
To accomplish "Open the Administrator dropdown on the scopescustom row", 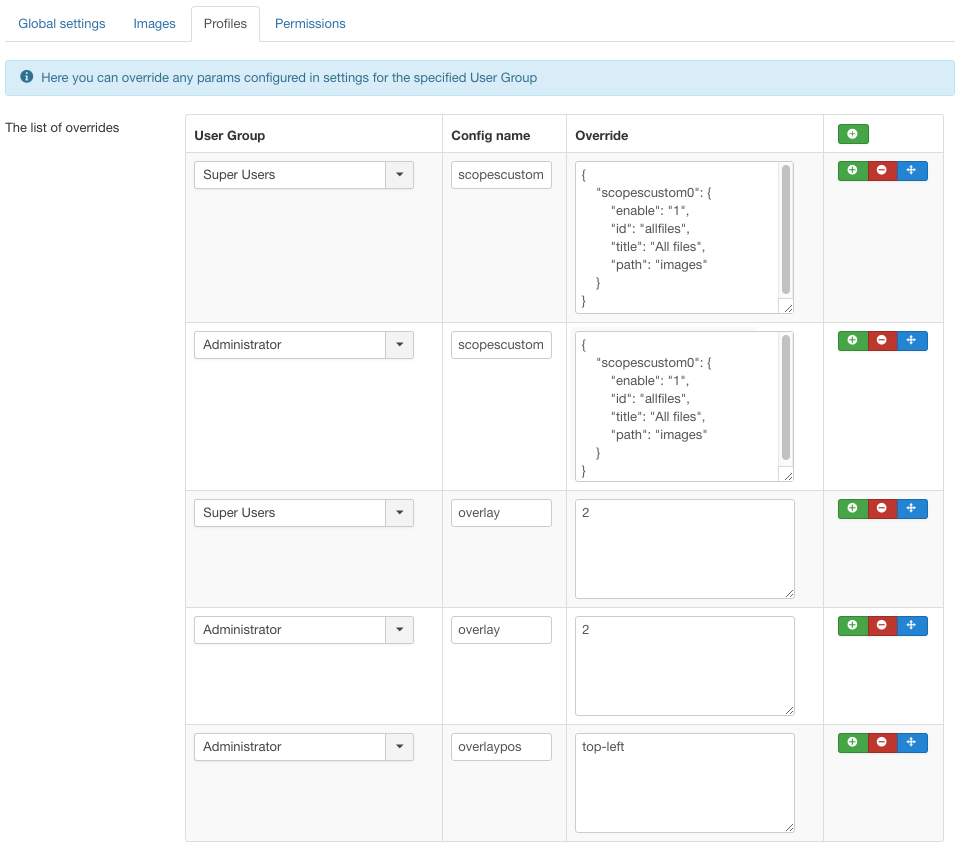I will (x=399, y=344).
